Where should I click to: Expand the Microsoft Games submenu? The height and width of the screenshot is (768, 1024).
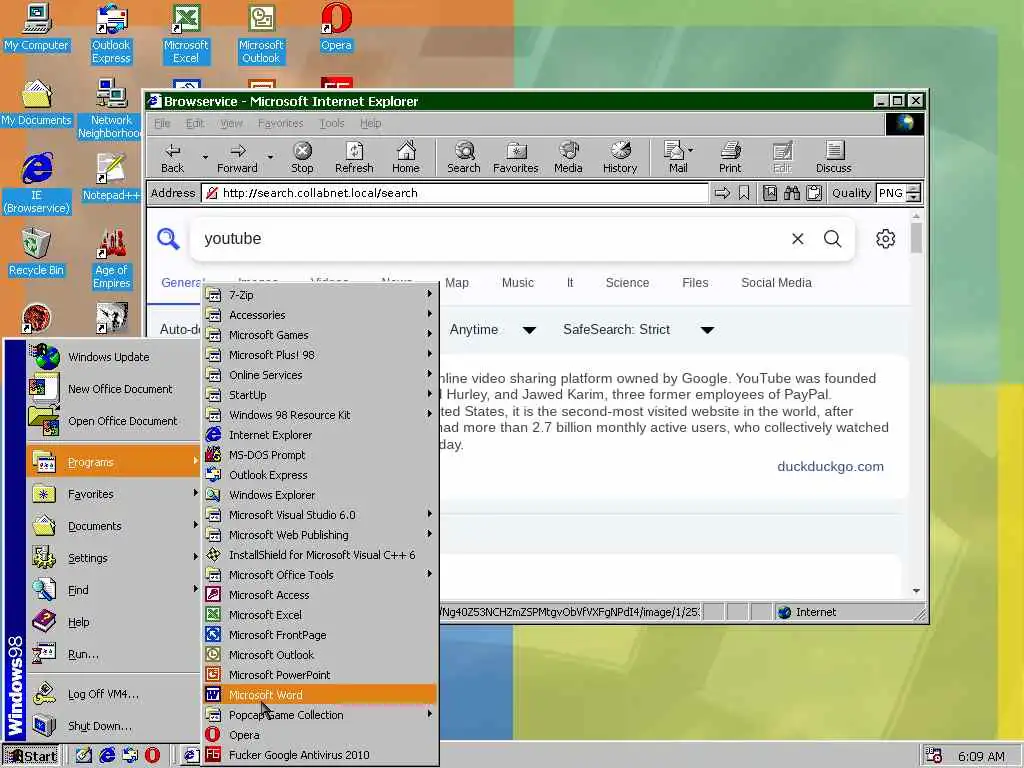[x=319, y=334]
